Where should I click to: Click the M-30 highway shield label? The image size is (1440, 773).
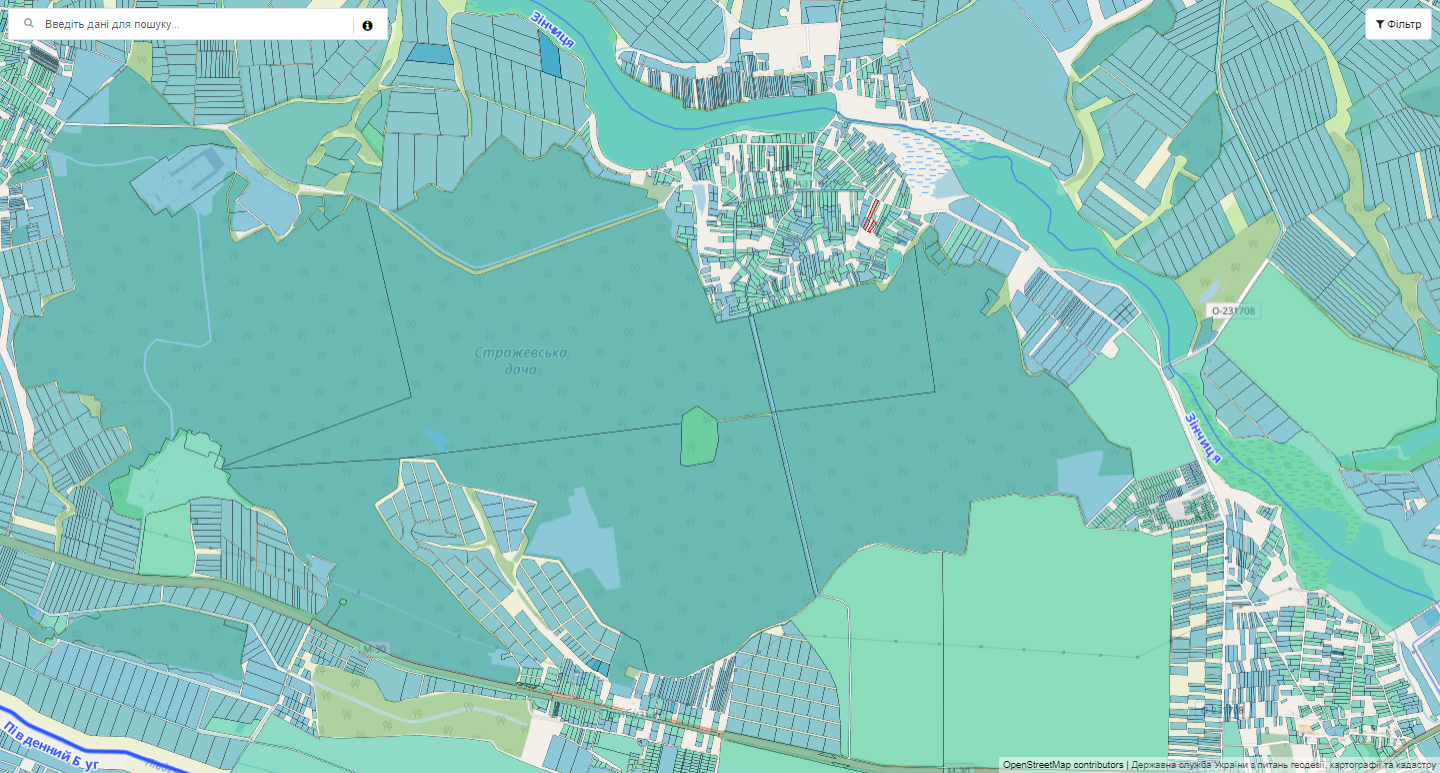(x=375, y=650)
